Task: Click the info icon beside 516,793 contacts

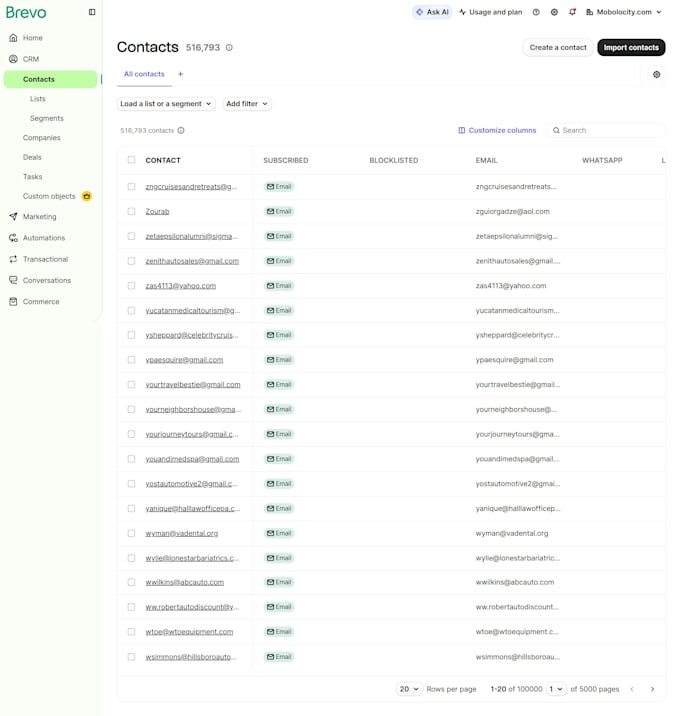Action: pos(181,131)
